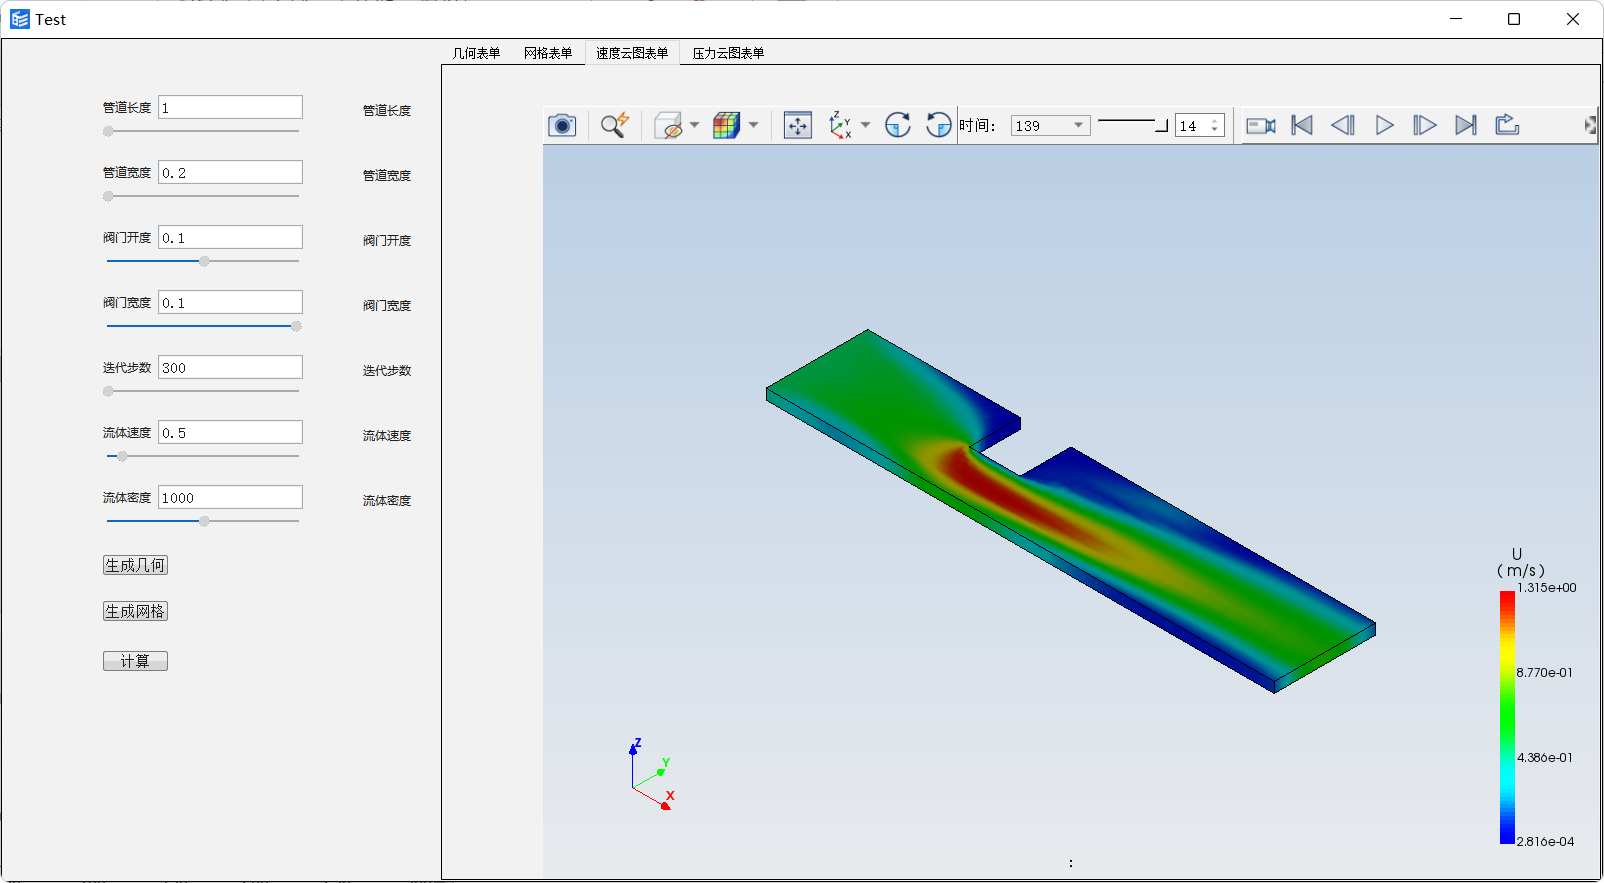
Task: Click the 阀门宽度 input field
Action: [x=230, y=302]
